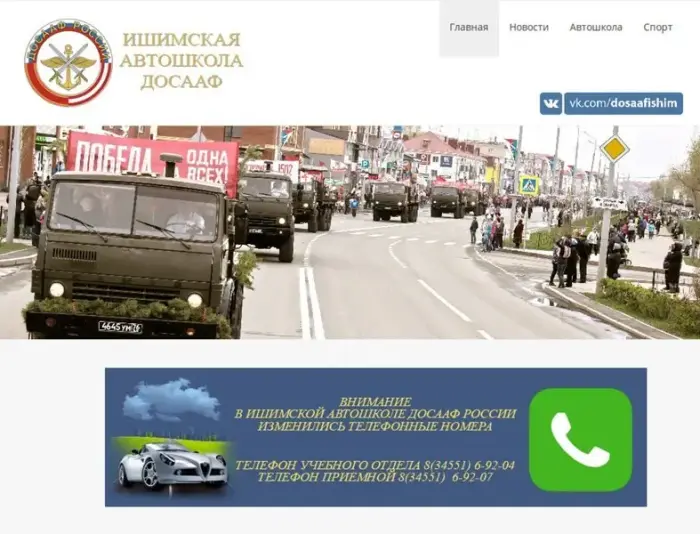Screen dimensions: 700x534
Task: Select the cloud graphic in the announcement banner
Action: pyautogui.click(x=171, y=399)
